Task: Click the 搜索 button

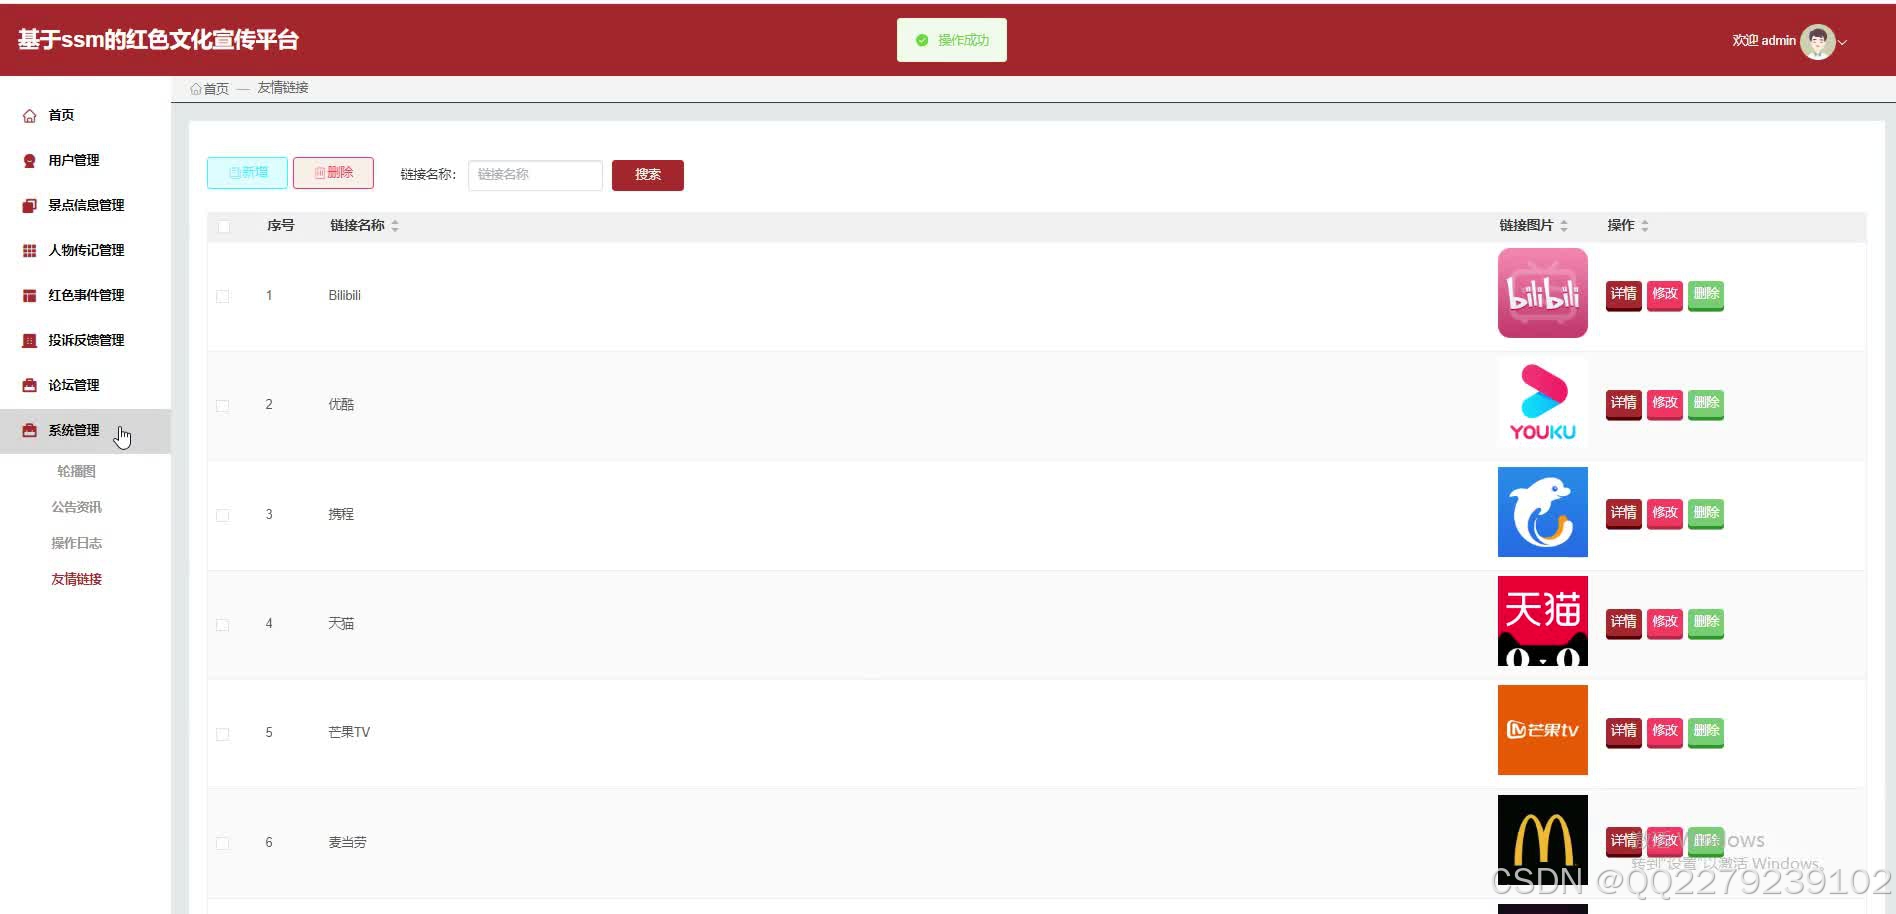Action: coord(647,175)
